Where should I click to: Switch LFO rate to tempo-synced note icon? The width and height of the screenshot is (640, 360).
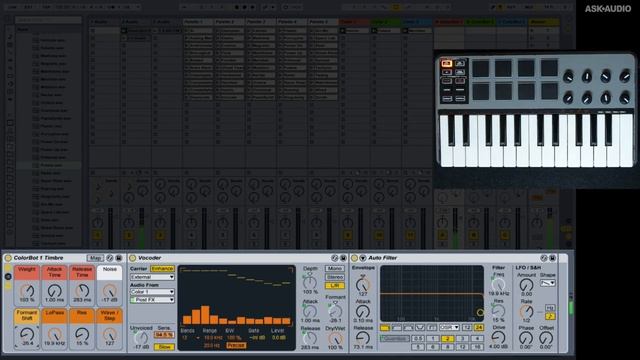pyautogui.click(x=550, y=316)
